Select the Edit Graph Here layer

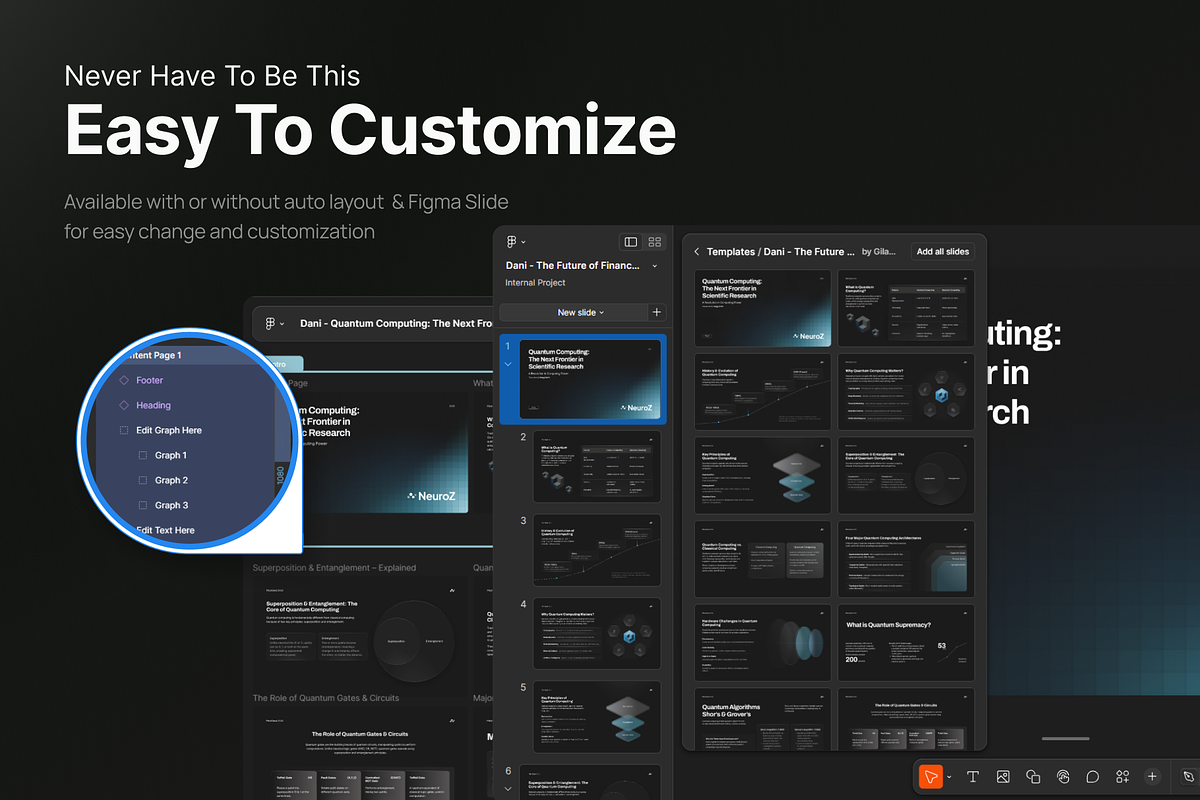point(169,430)
